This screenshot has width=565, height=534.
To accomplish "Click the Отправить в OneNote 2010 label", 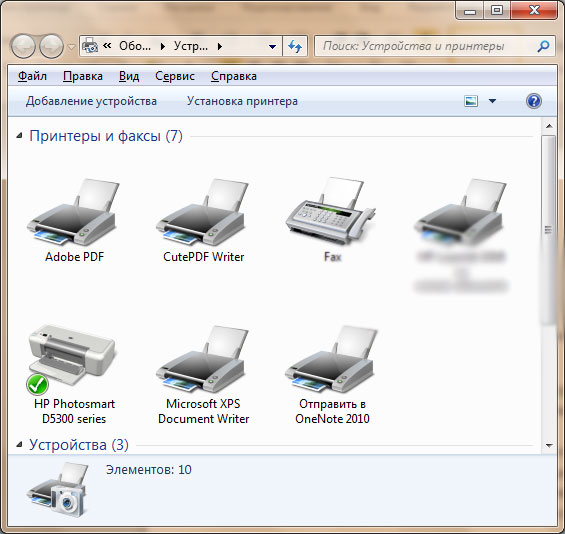I will (x=332, y=411).
